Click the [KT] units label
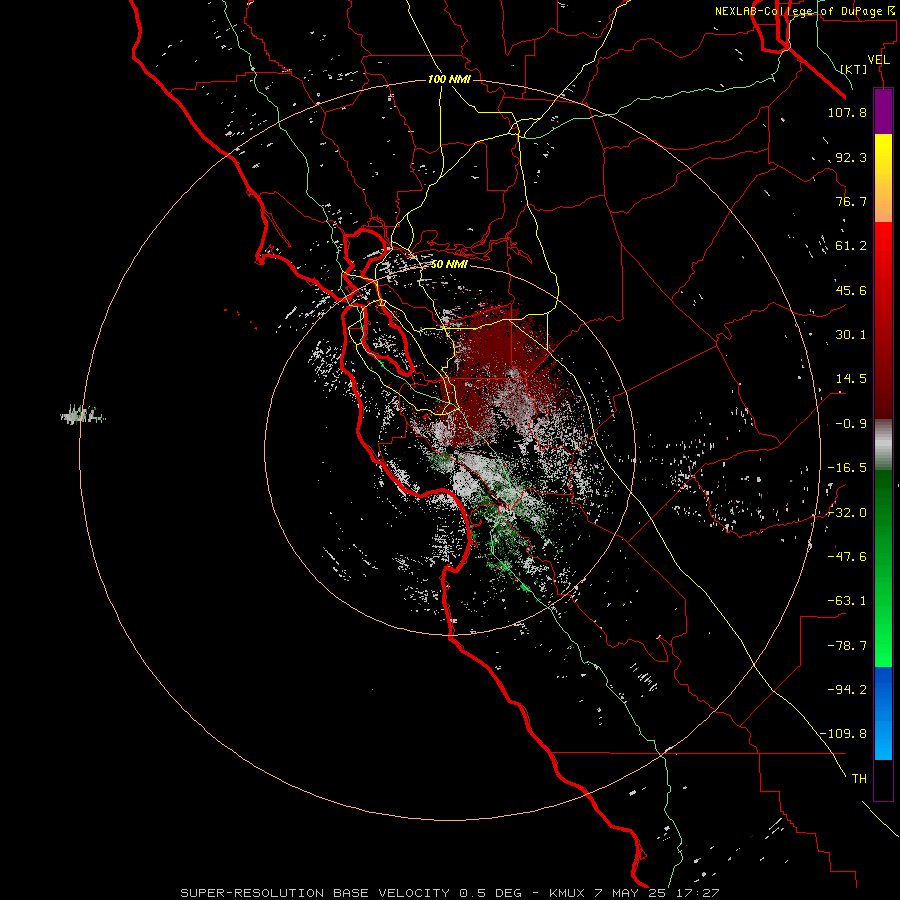Viewport: 900px width, 900px height. (854, 69)
